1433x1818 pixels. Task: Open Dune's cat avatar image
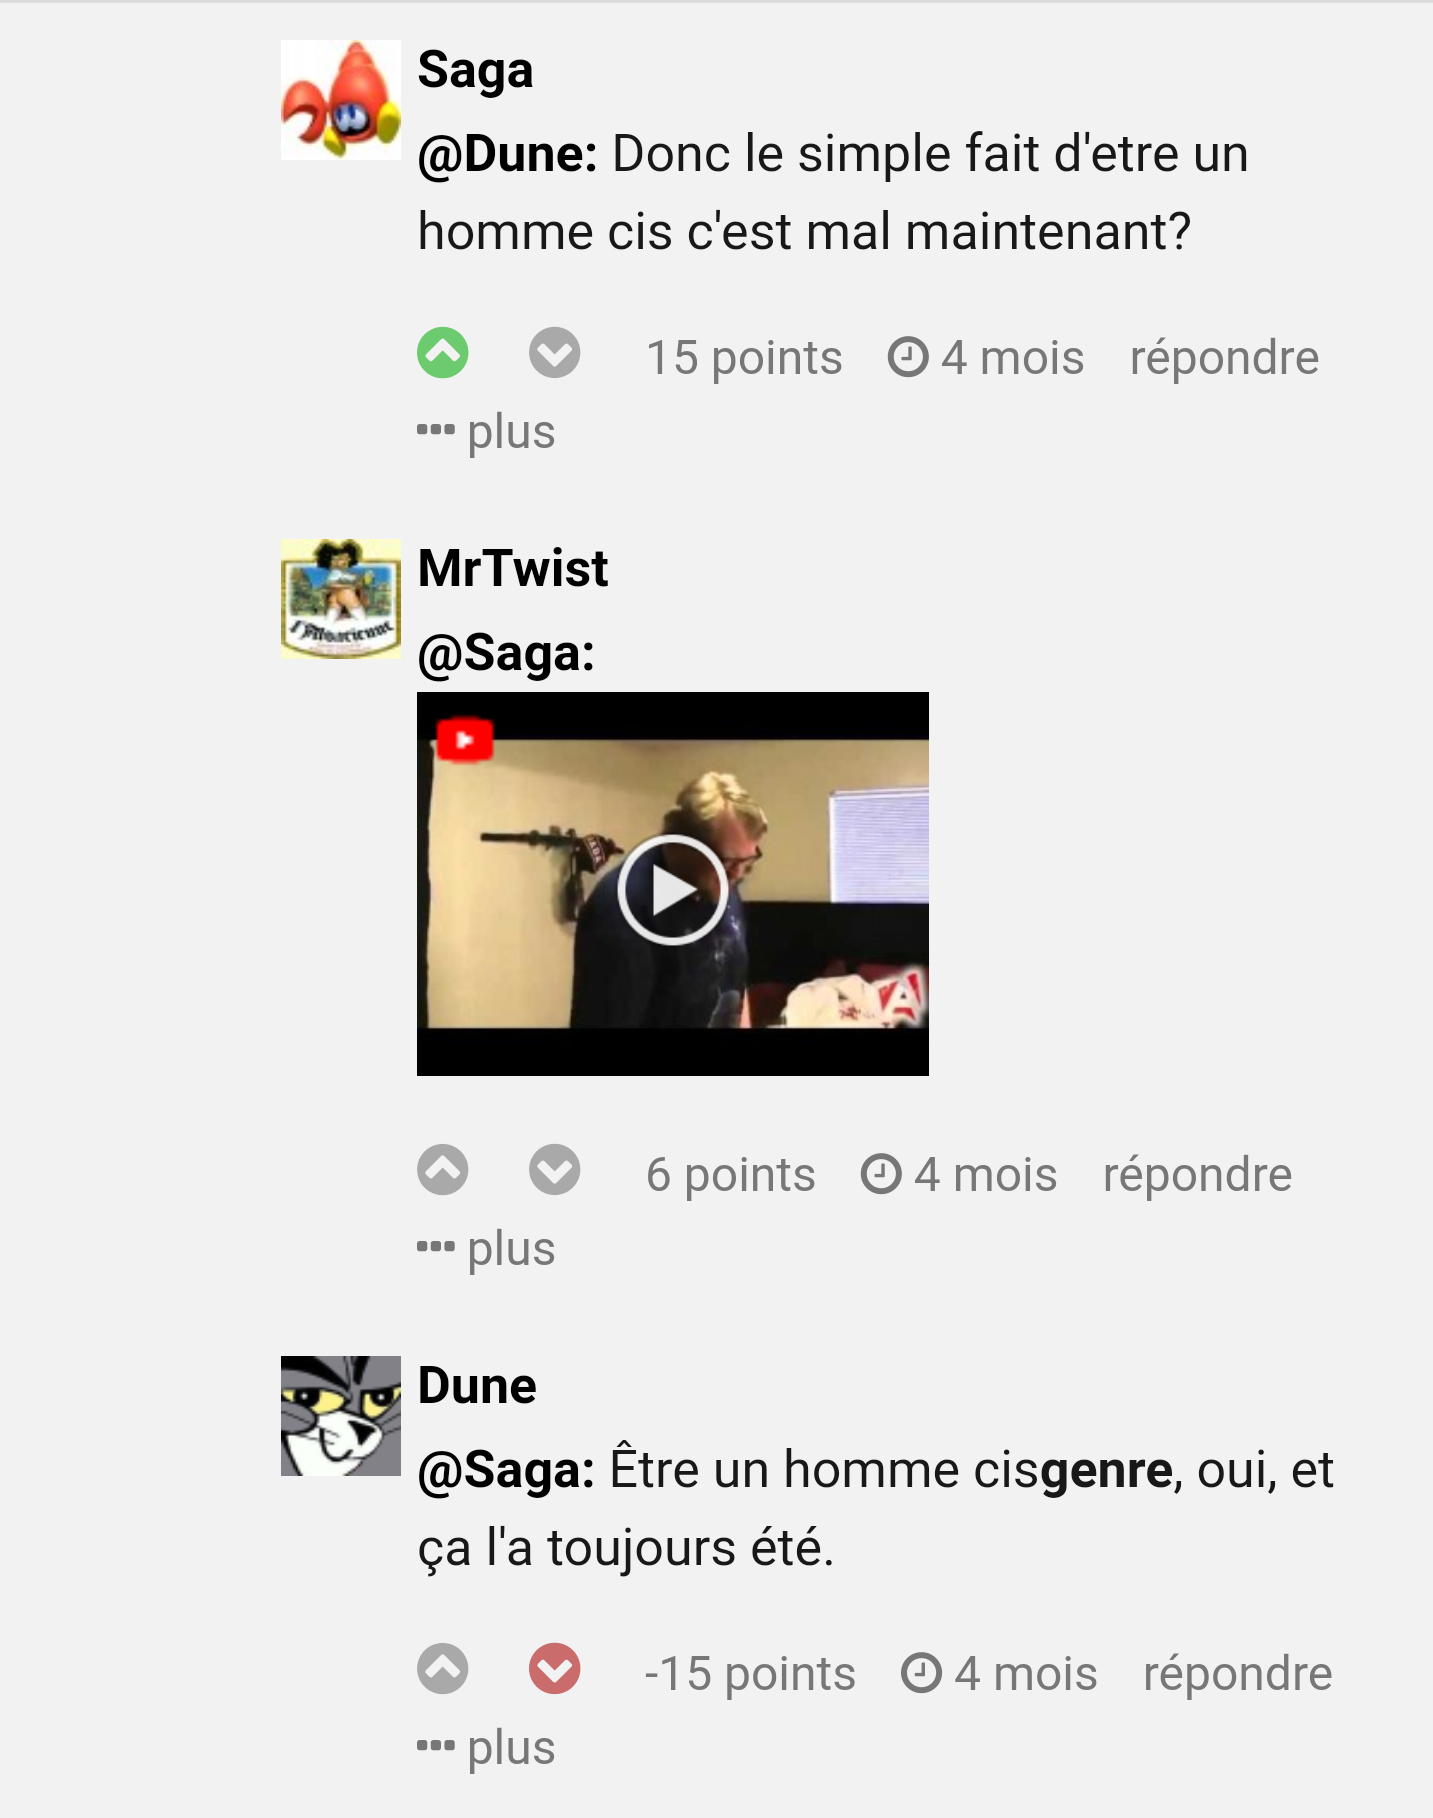[x=341, y=1416]
